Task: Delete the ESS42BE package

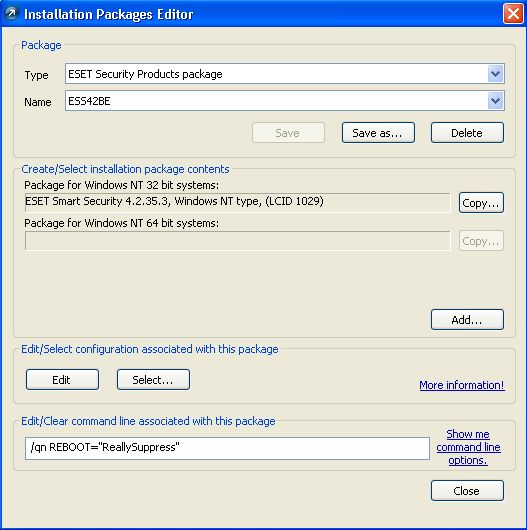Action: point(467,132)
